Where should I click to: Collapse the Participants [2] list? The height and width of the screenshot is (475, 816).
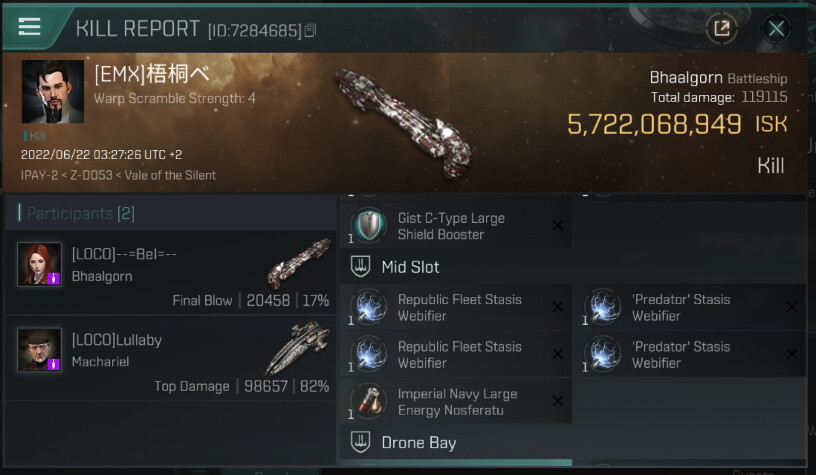click(20, 213)
